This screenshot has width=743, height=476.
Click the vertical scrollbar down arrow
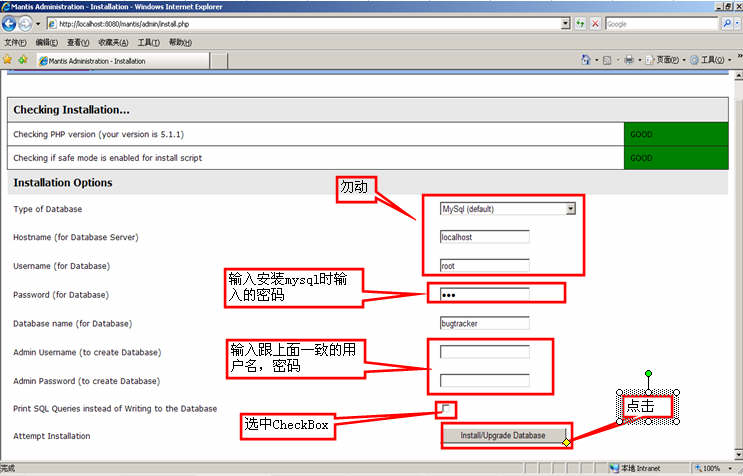[738, 455]
